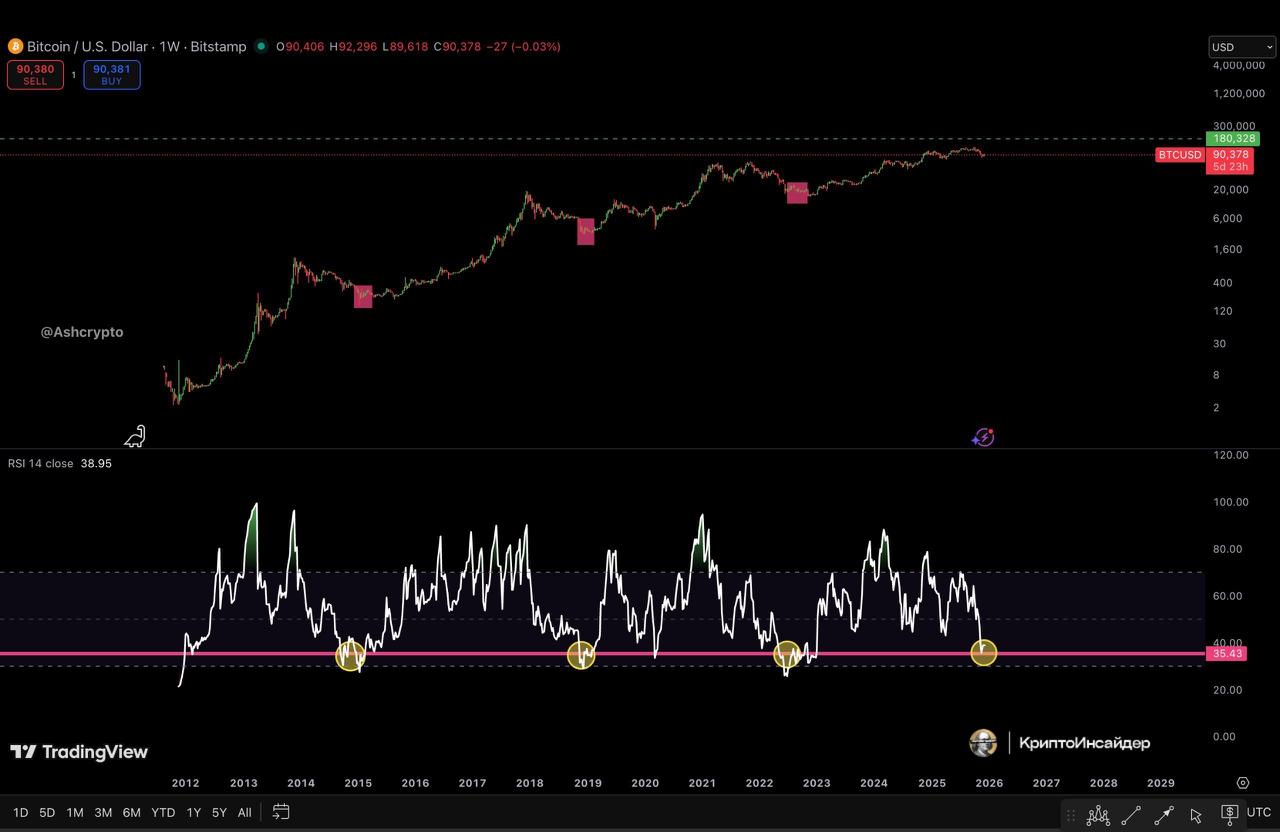This screenshot has width=1280, height=832.
Task: Click the red BTCUSD price tag
Action: 1179,155
